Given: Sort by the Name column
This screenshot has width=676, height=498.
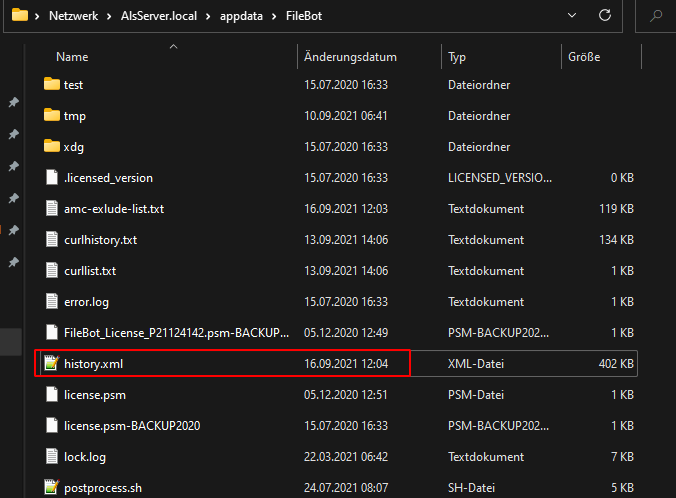Looking at the screenshot, I should pyautogui.click(x=72, y=57).
